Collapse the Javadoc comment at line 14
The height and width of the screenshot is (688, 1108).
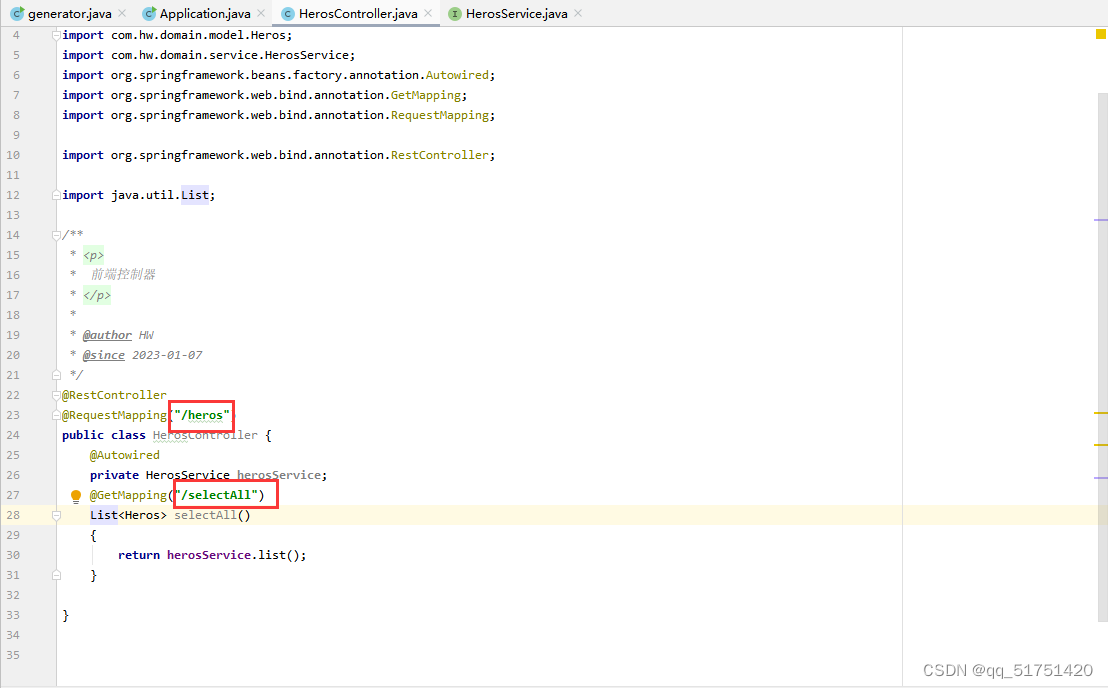click(56, 235)
